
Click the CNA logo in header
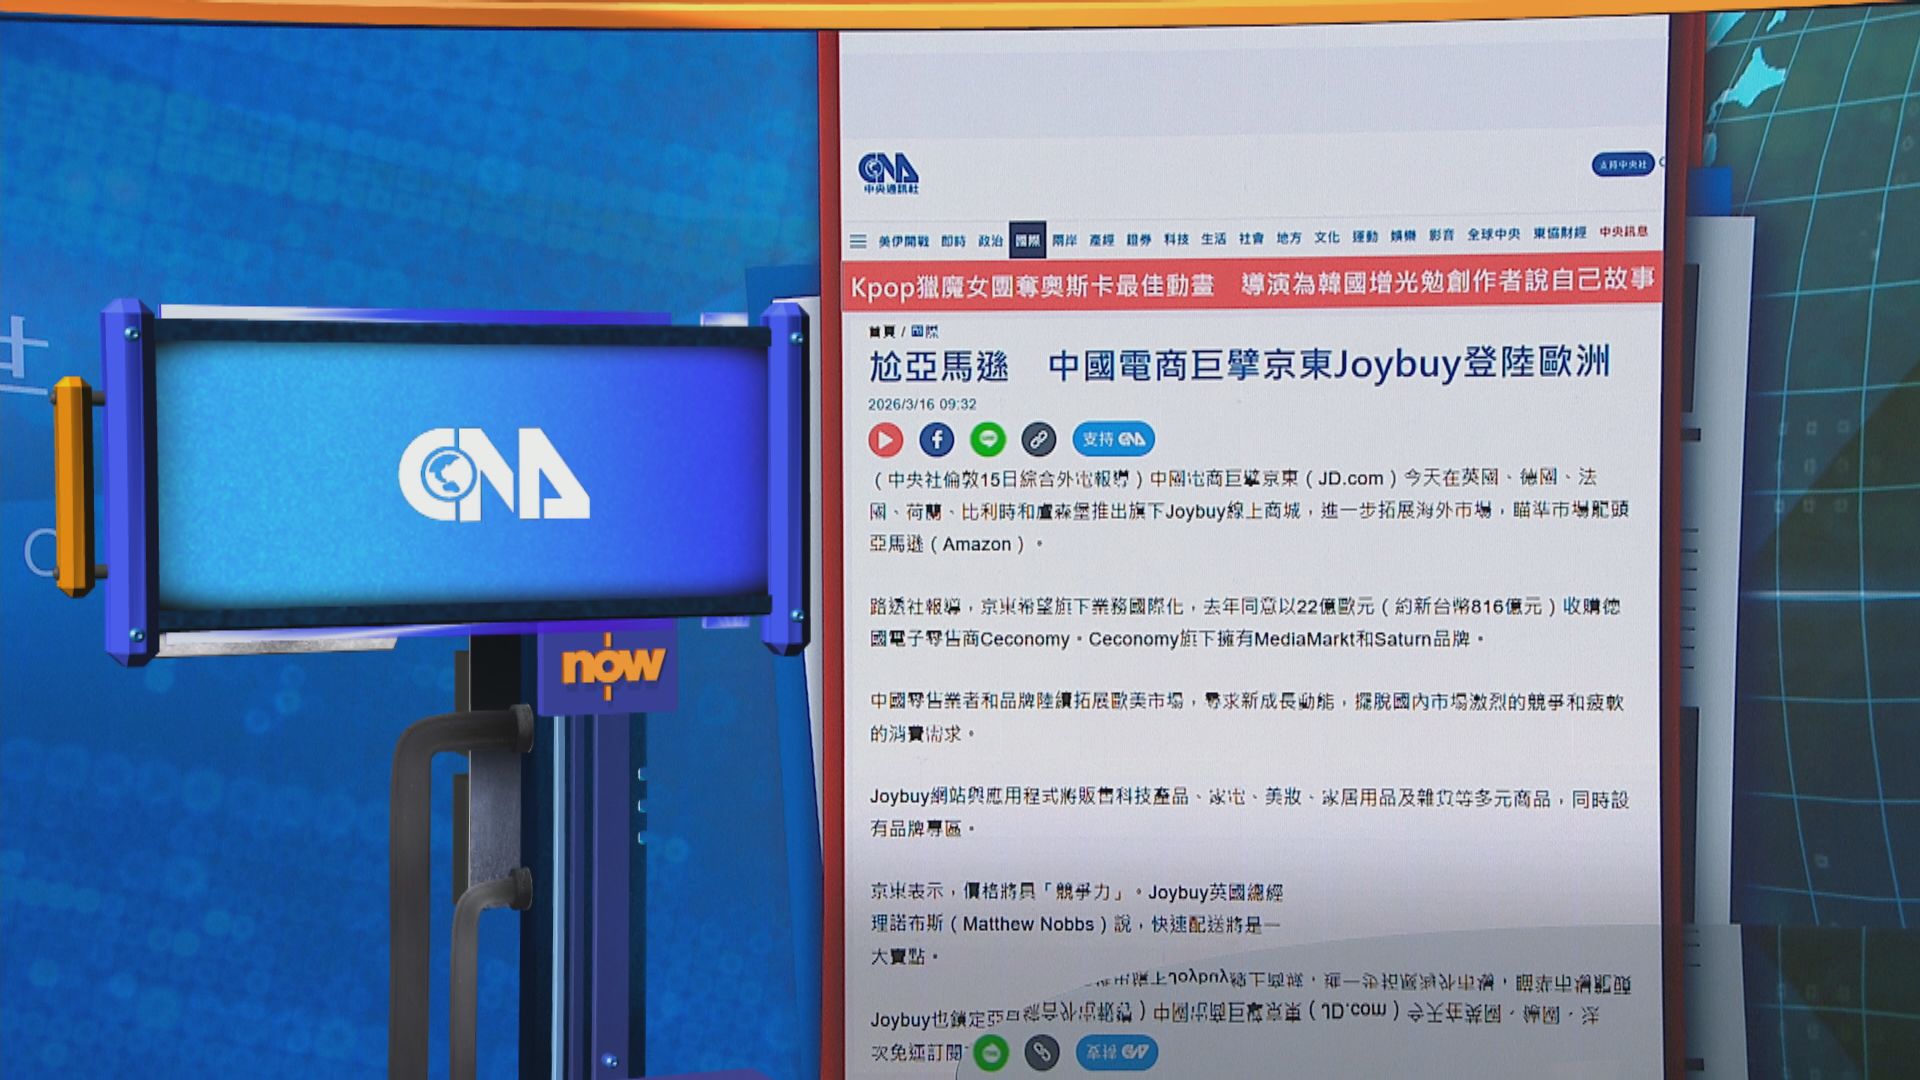coord(888,174)
